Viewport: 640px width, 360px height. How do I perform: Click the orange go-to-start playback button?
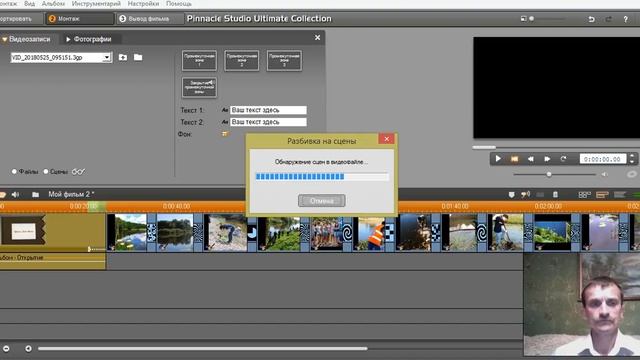pyautogui.click(x=514, y=159)
